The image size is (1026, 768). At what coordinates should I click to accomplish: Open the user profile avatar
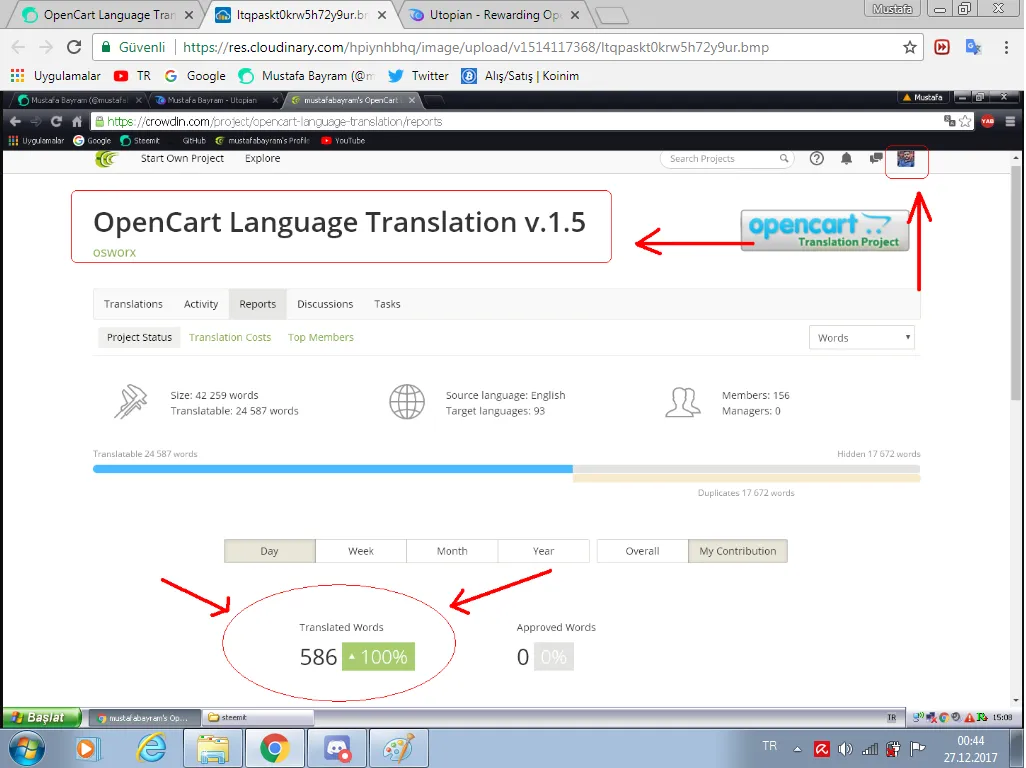point(906,158)
